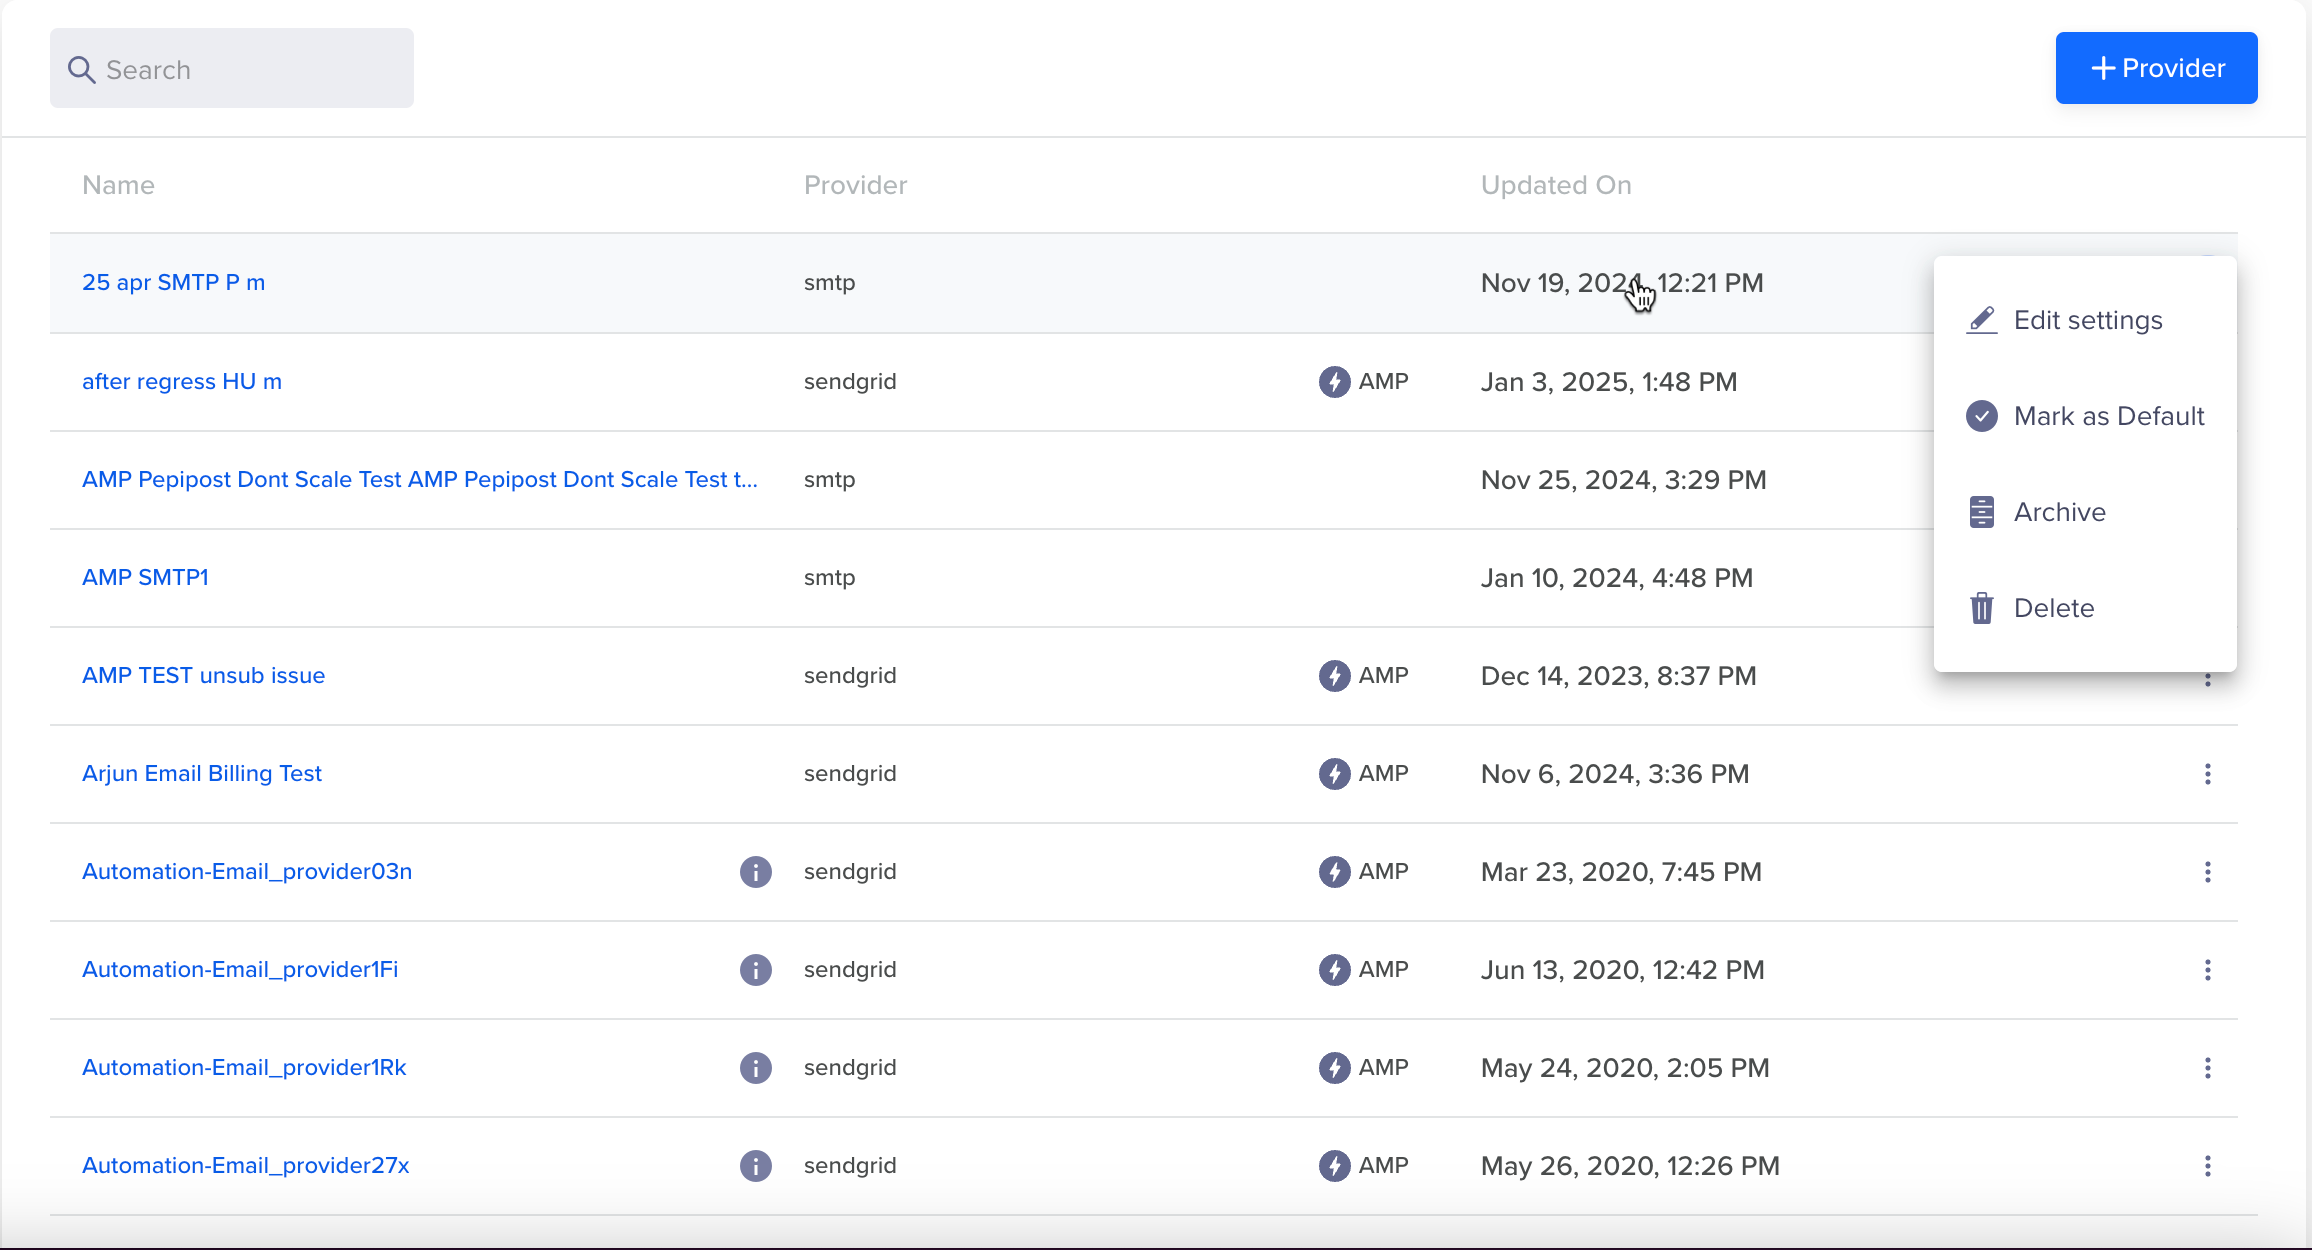Click the date 'Jan 3, 2025, 1:48 PM'
The image size is (2312, 1252).
point(1609,382)
